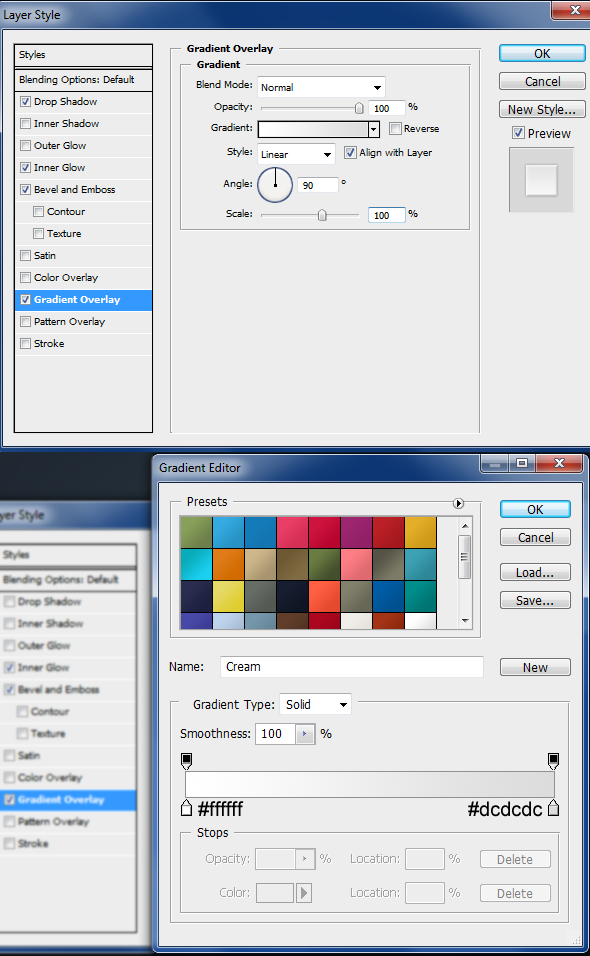Click OK in Gradient Editor
This screenshot has width=590, height=956.
(535, 510)
